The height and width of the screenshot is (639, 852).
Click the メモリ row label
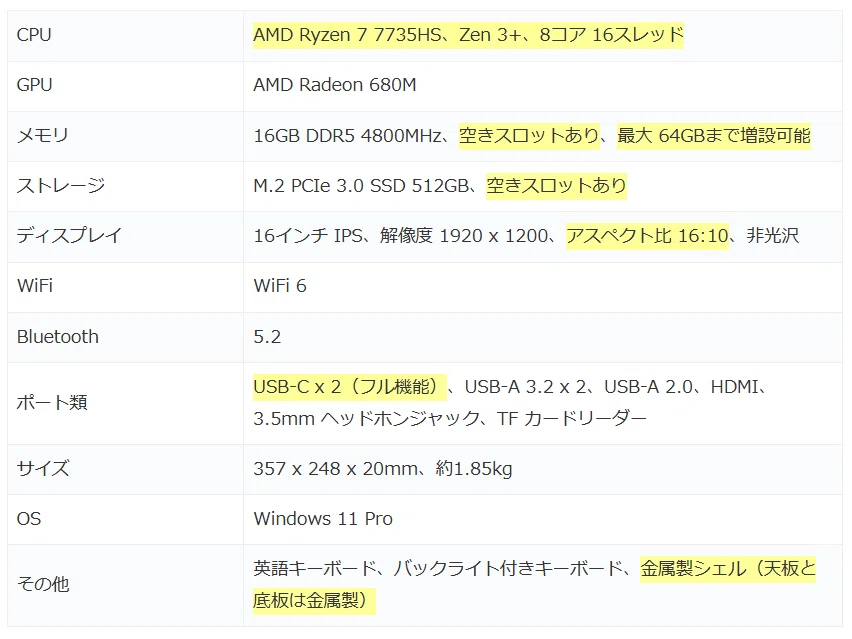point(42,135)
